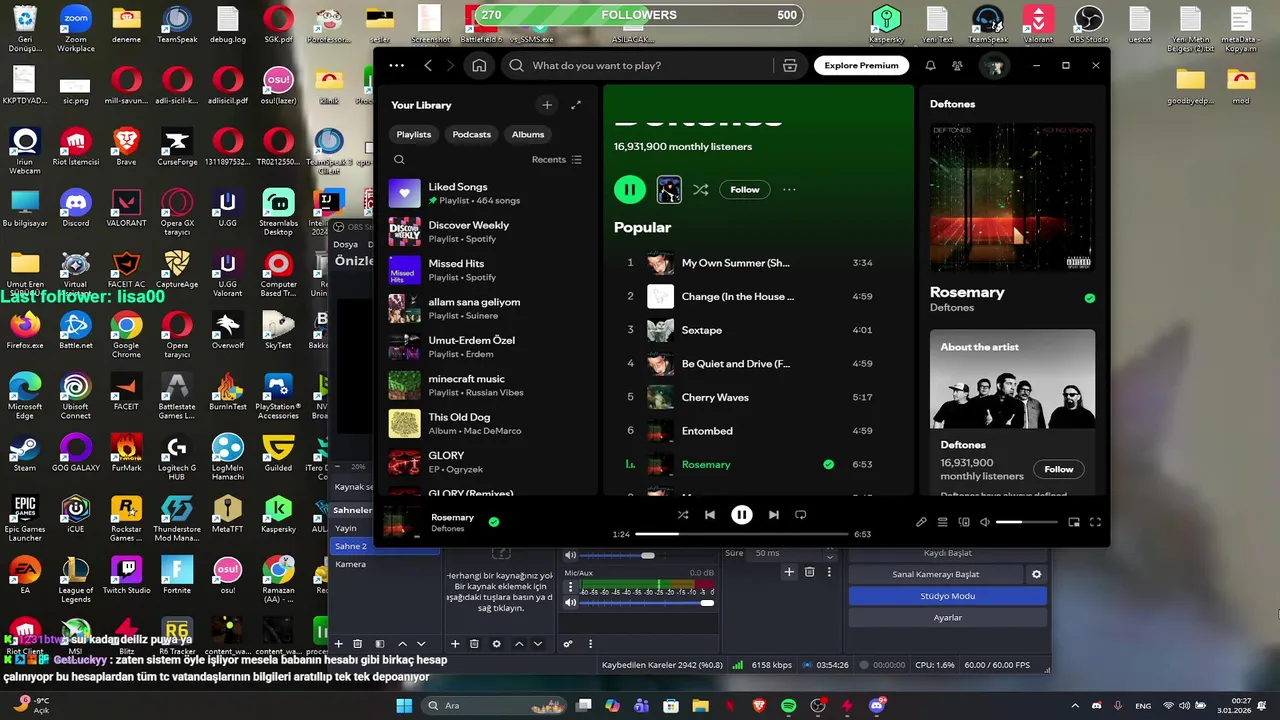
Task: Enter Spotify full screen mode
Action: [x=1095, y=522]
